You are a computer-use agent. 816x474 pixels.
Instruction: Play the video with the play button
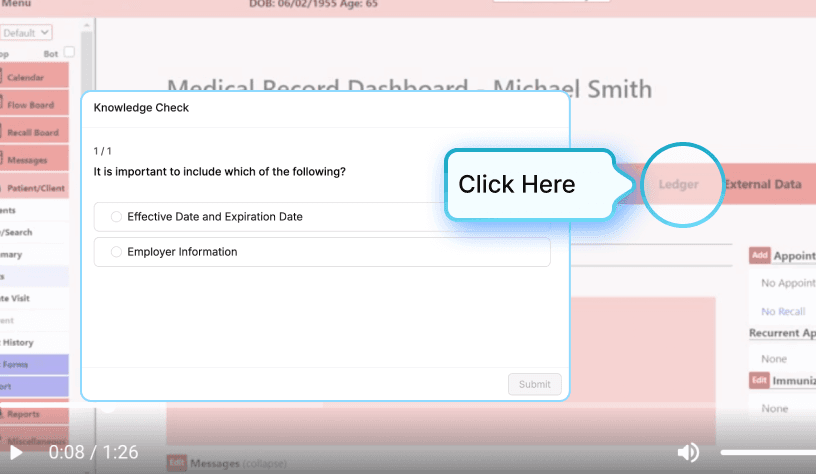point(16,452)
